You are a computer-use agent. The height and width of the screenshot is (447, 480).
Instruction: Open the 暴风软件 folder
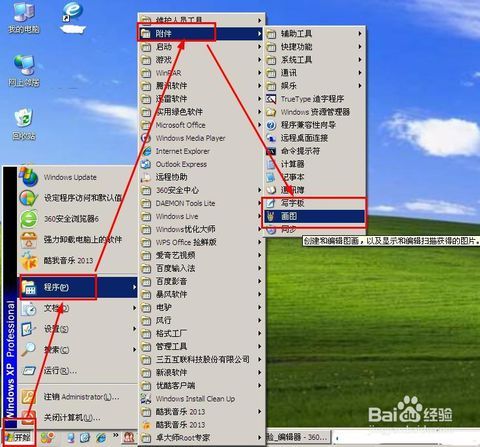pyautogui.click(x=201, y=294)
